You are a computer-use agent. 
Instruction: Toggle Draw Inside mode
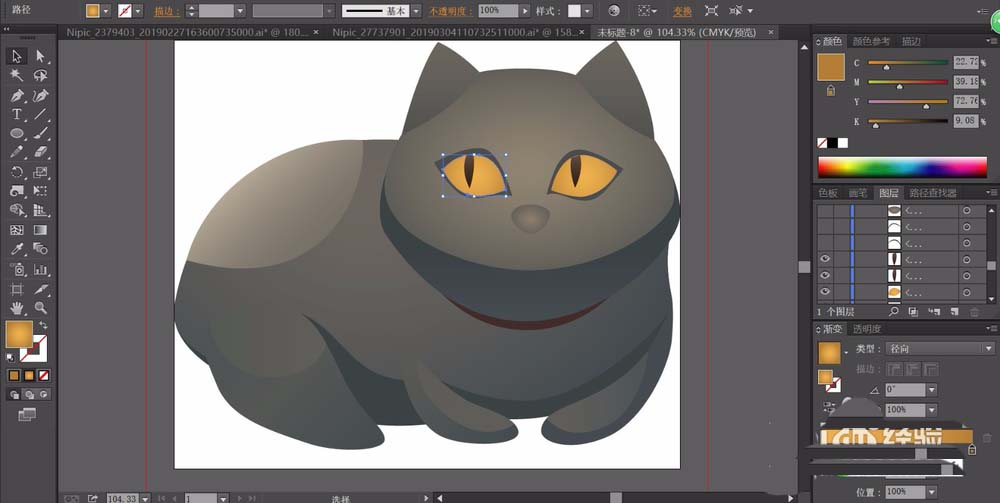pyautogui.click(x=43, y=395)
